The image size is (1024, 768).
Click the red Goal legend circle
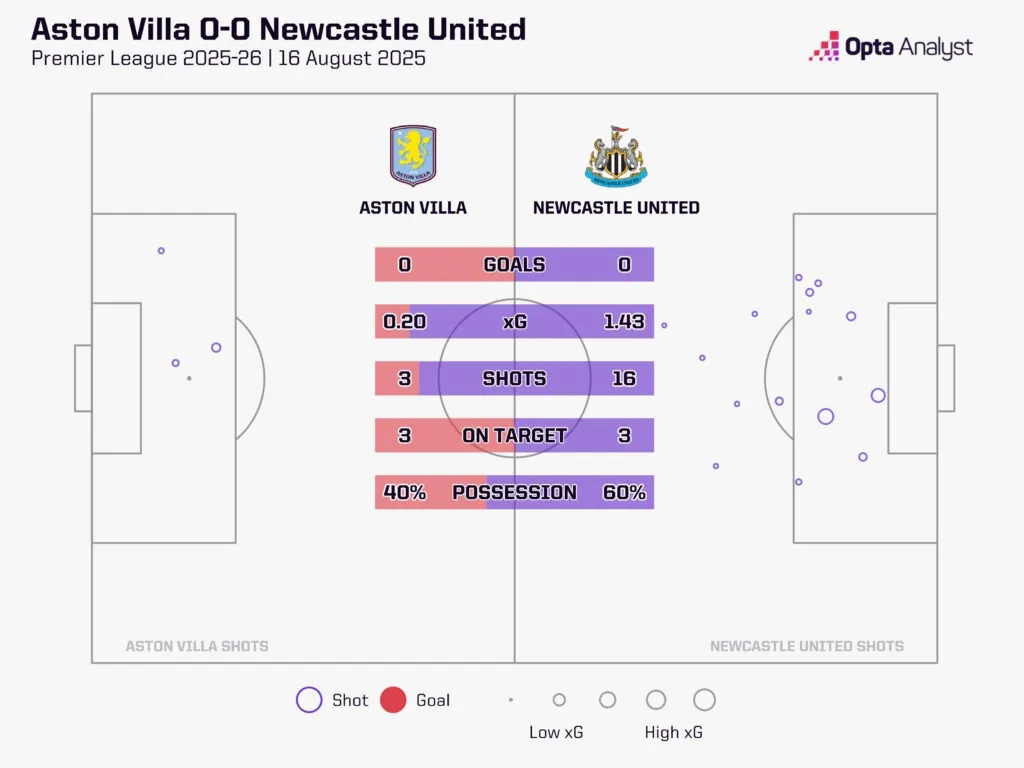pos(393,700)
